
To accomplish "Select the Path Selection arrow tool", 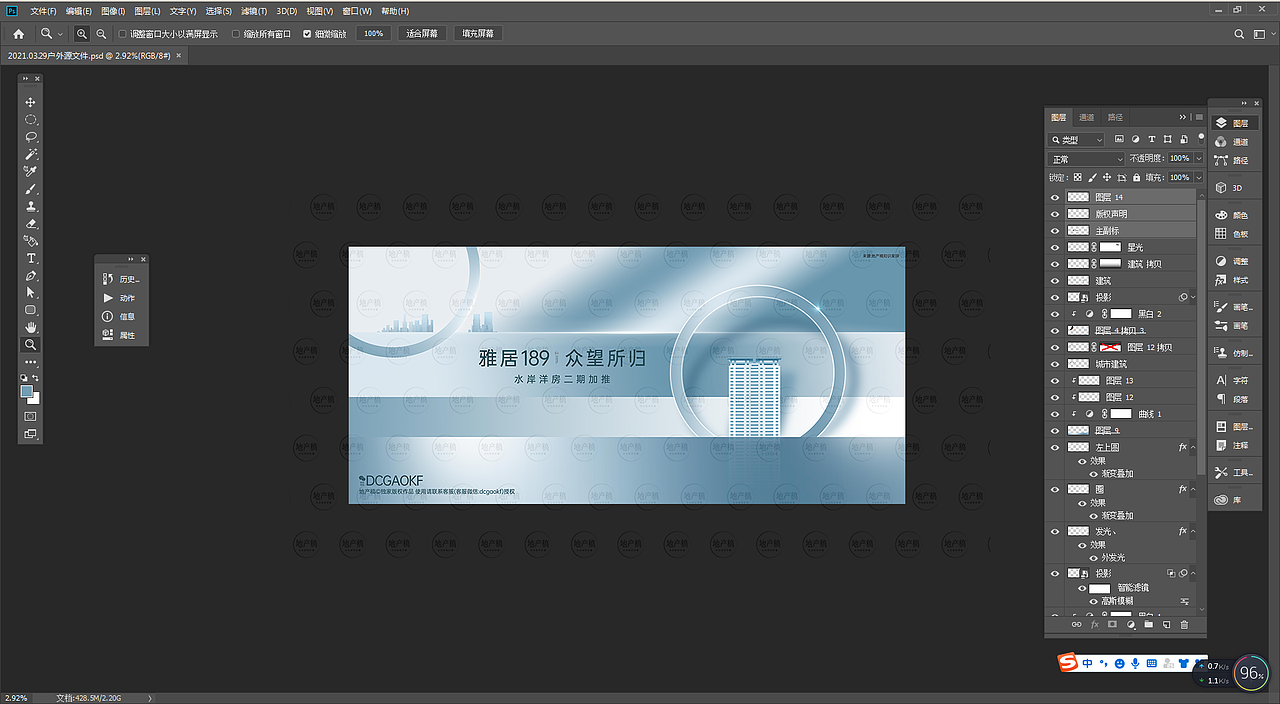I will pos(31,293).
